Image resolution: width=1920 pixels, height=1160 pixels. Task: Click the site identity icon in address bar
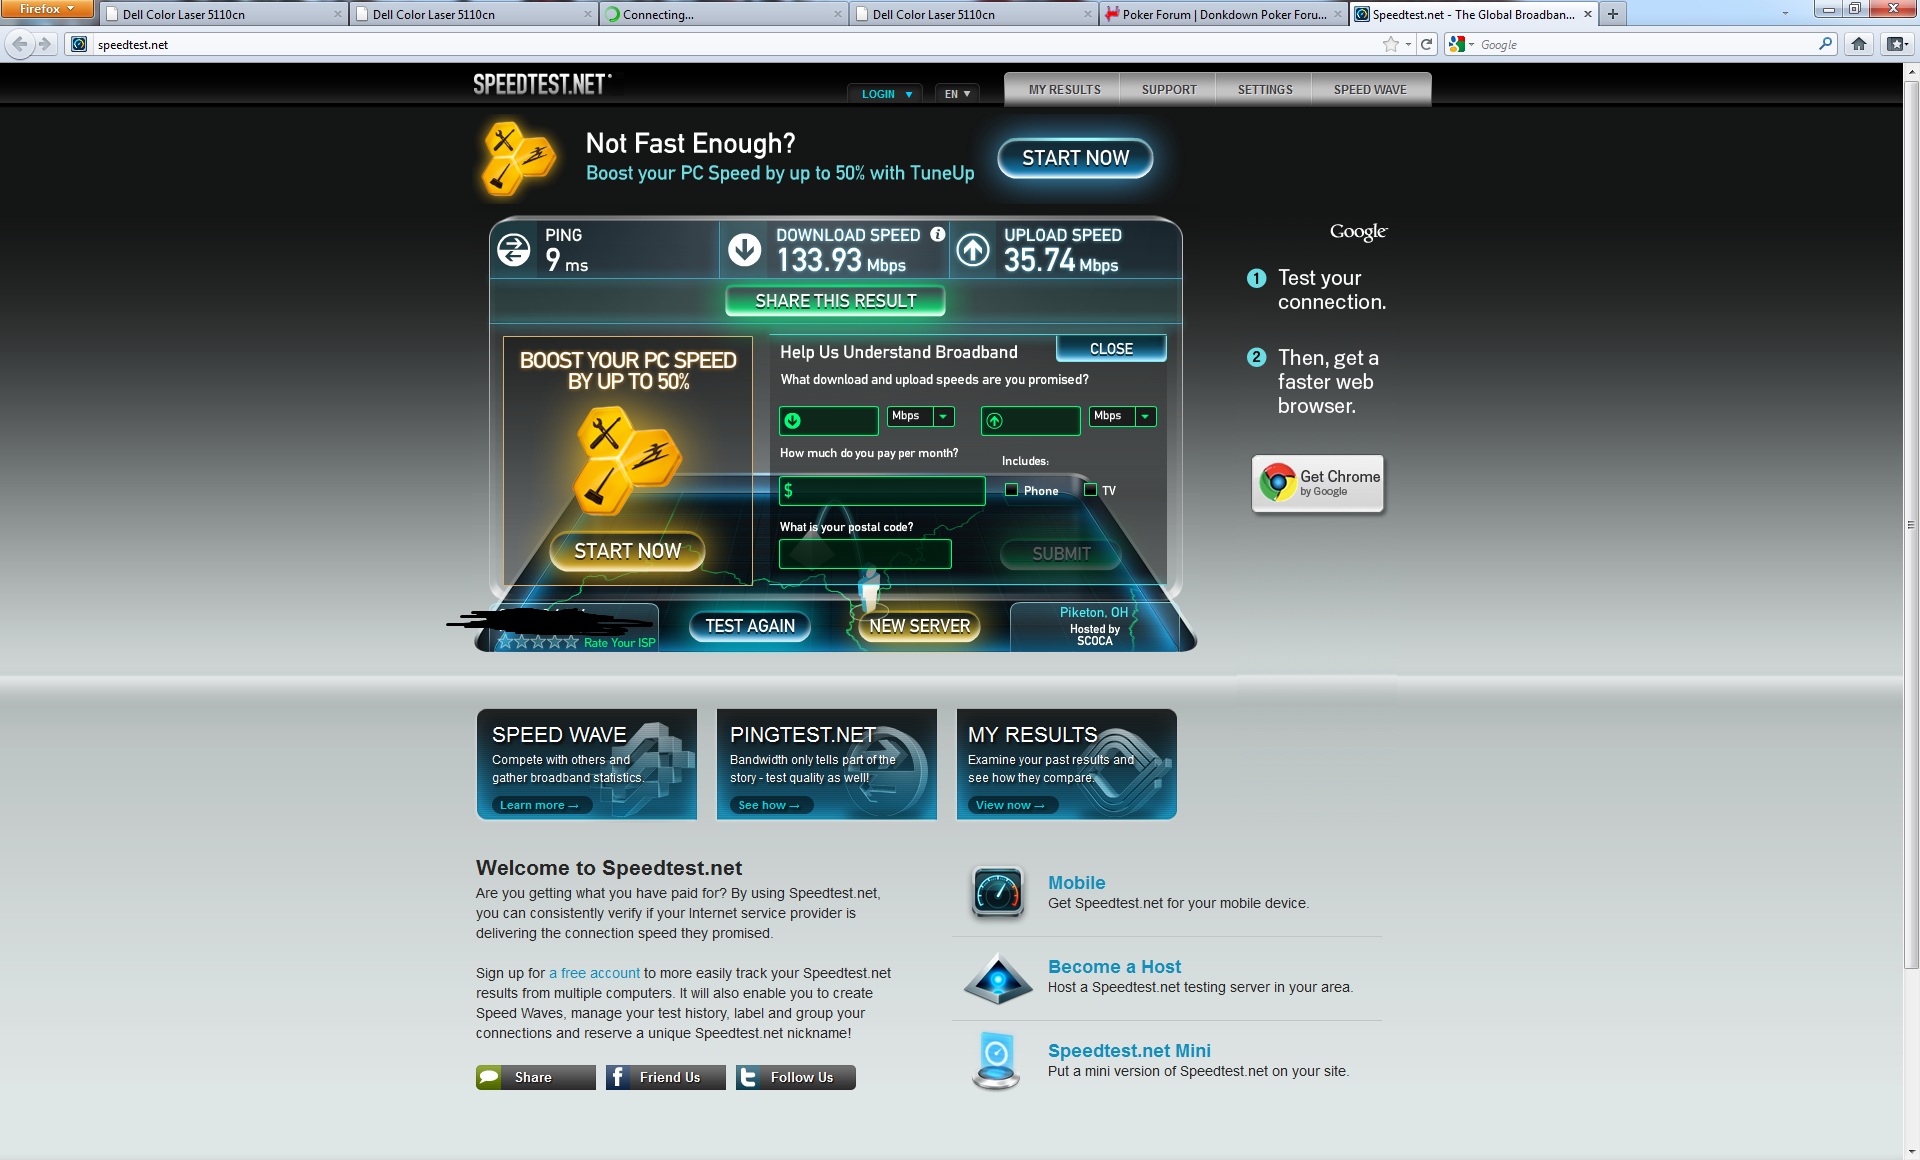point(79,44)
